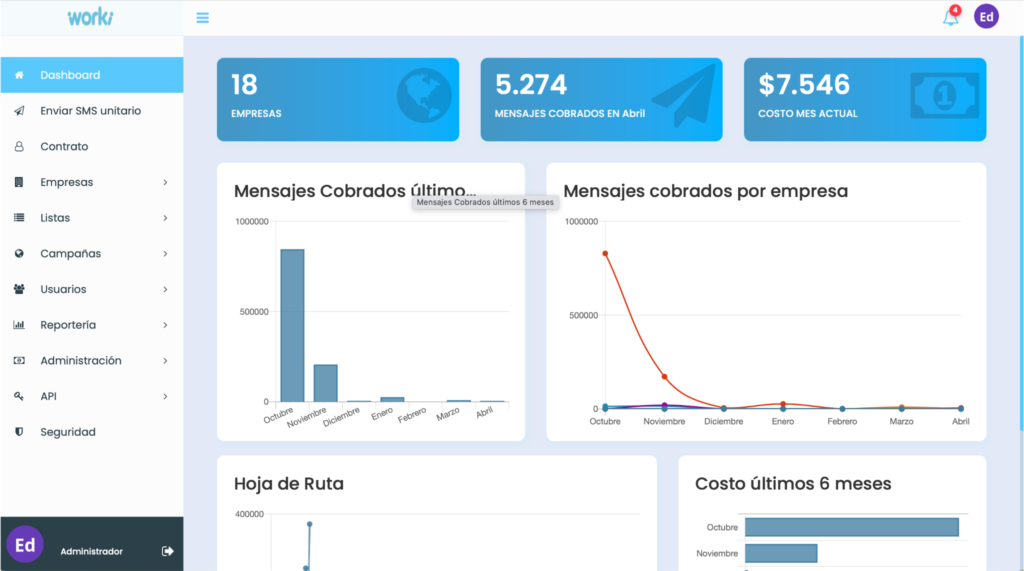Click the globe icon beside Campañas
Image resolution: width=1024 pixels, height=571 pixels.
(x=19, y=253)
